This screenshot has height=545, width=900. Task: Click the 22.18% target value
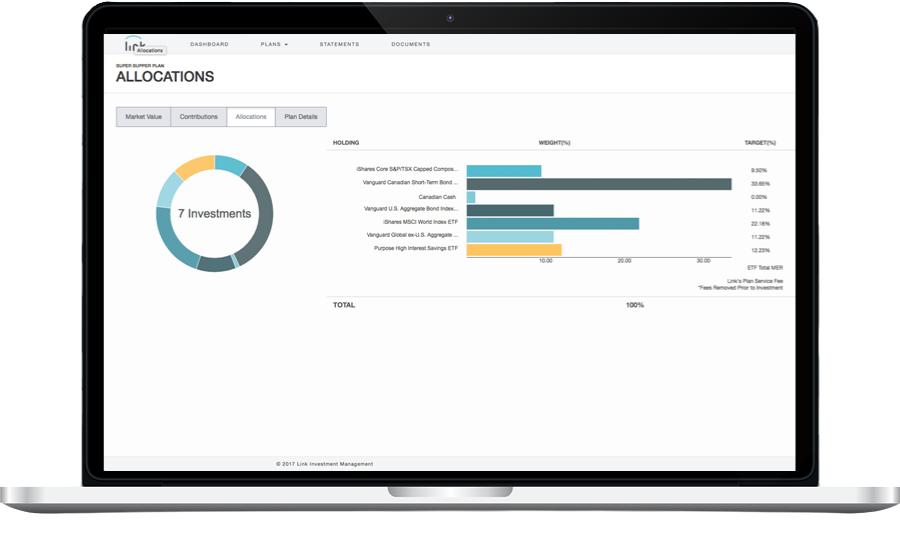tap(760, 223)
